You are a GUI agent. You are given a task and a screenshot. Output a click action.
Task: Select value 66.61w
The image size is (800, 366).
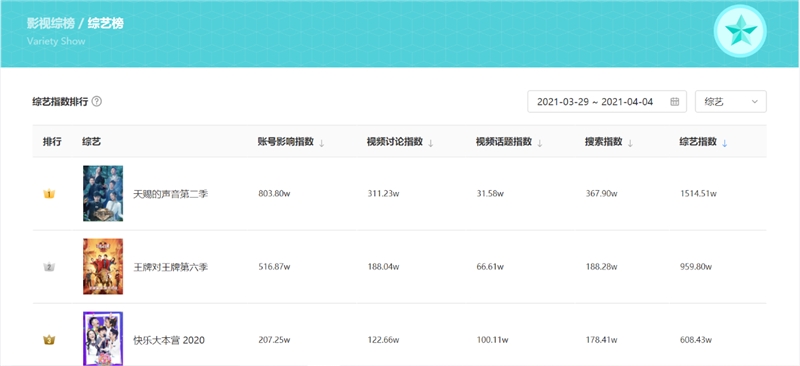click(490, 266)
